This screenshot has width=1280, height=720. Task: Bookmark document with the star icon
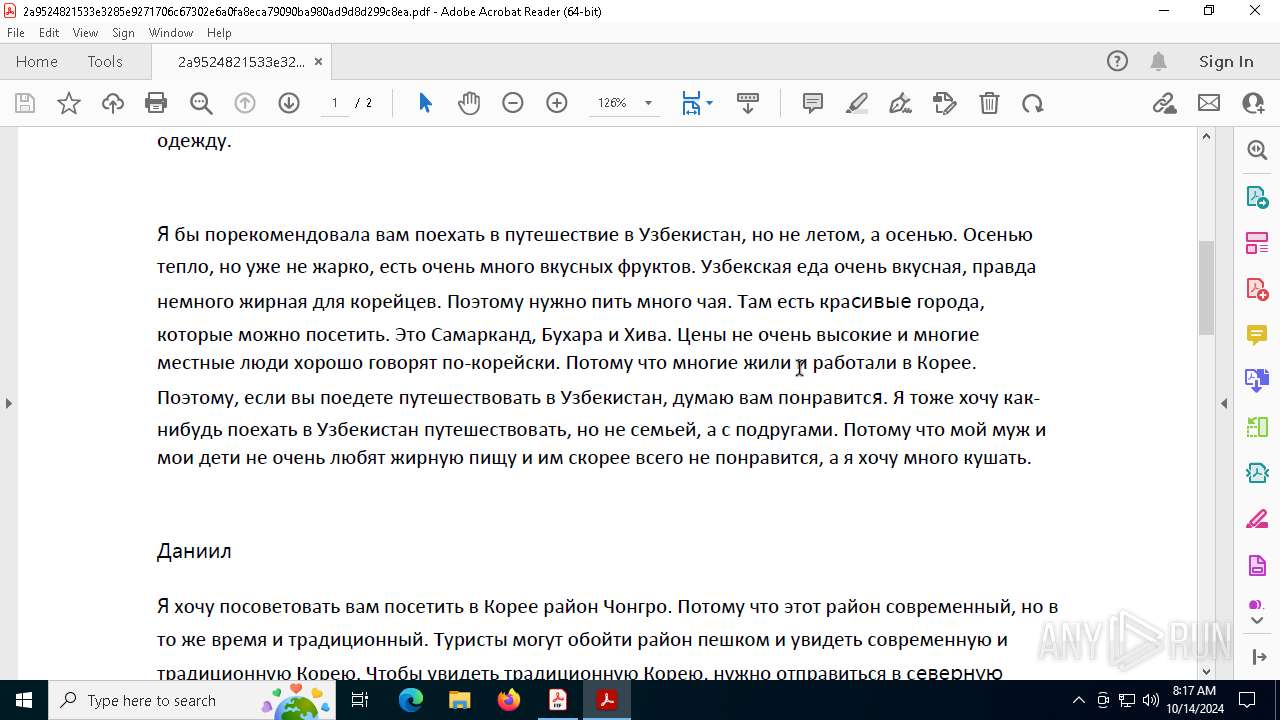click(69, 103)
